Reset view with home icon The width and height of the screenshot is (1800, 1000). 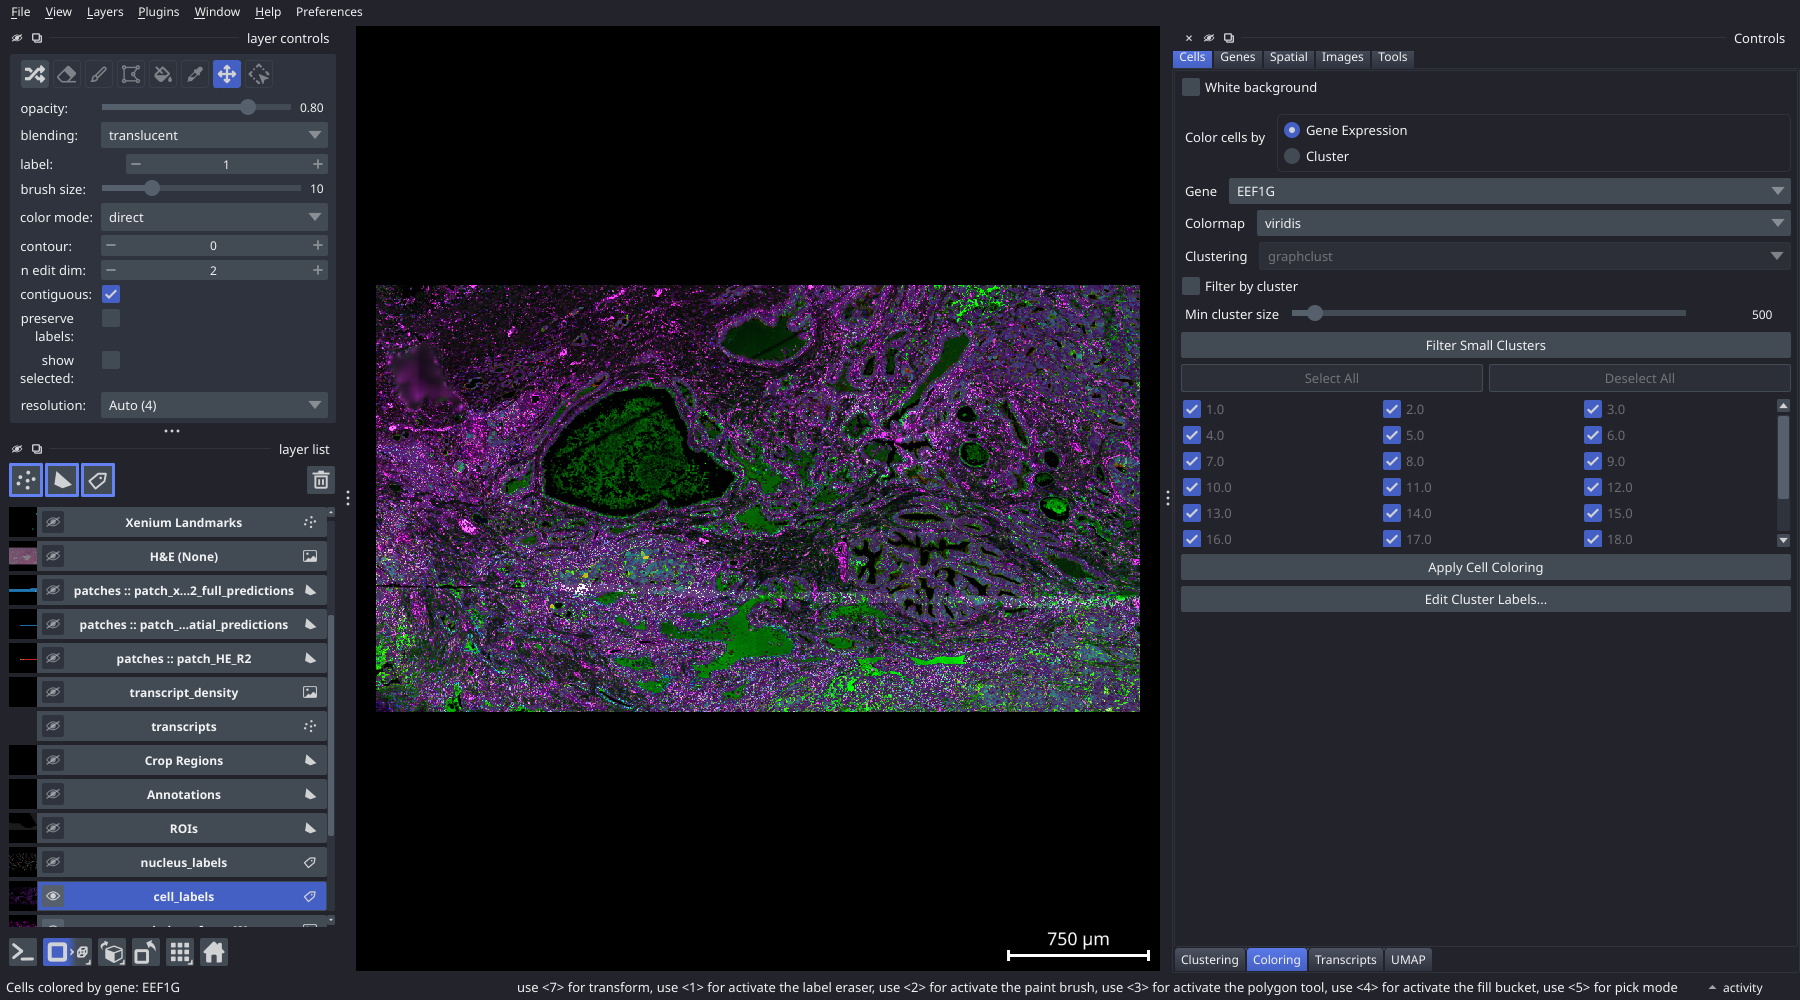click(x=214, y=953)
